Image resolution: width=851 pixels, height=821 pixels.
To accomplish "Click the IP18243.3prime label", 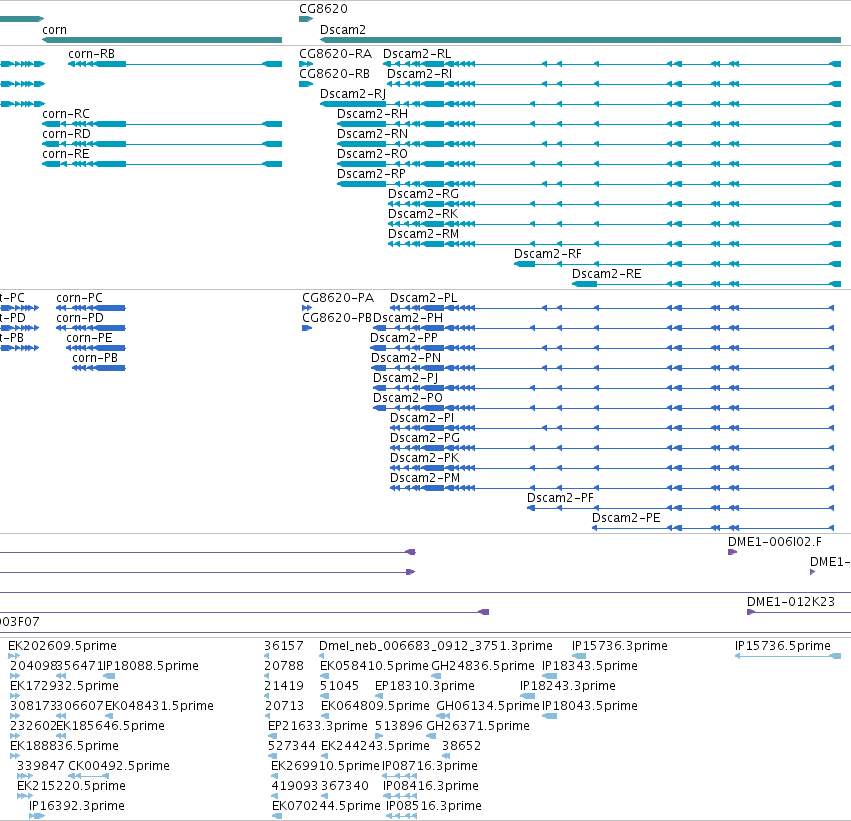I will [568, 687].
